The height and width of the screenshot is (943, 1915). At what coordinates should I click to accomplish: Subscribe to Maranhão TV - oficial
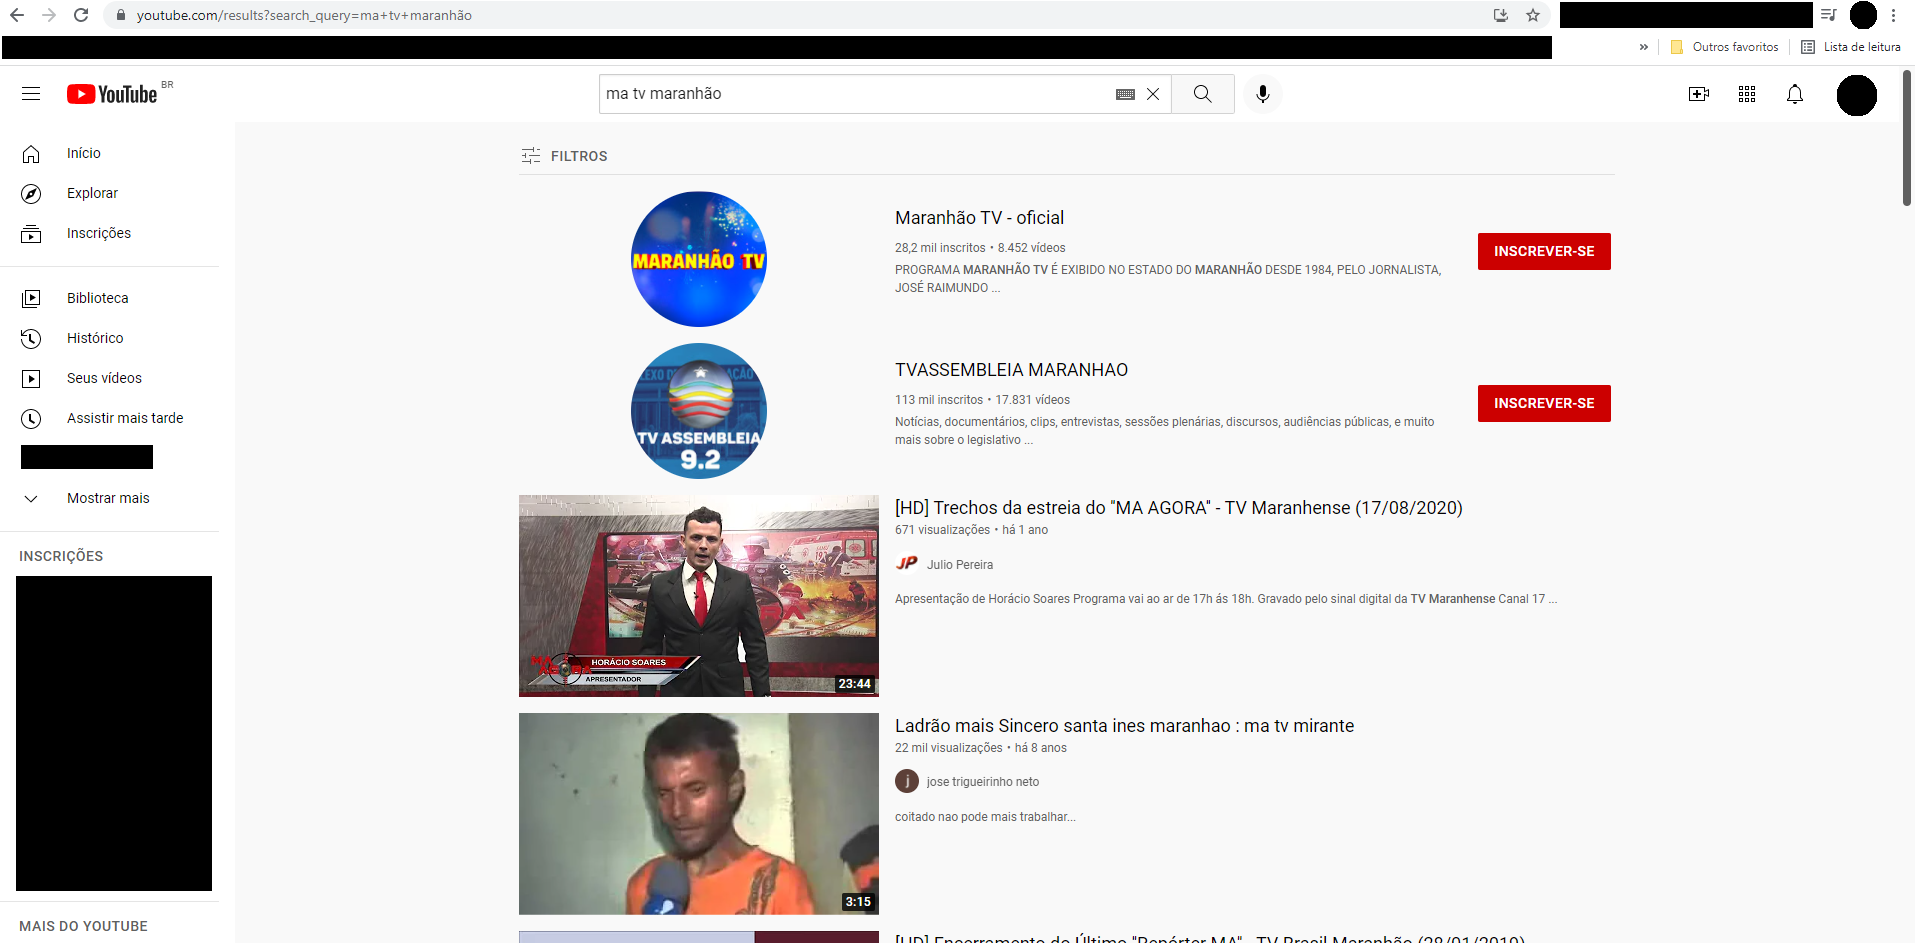[1544, 251]
